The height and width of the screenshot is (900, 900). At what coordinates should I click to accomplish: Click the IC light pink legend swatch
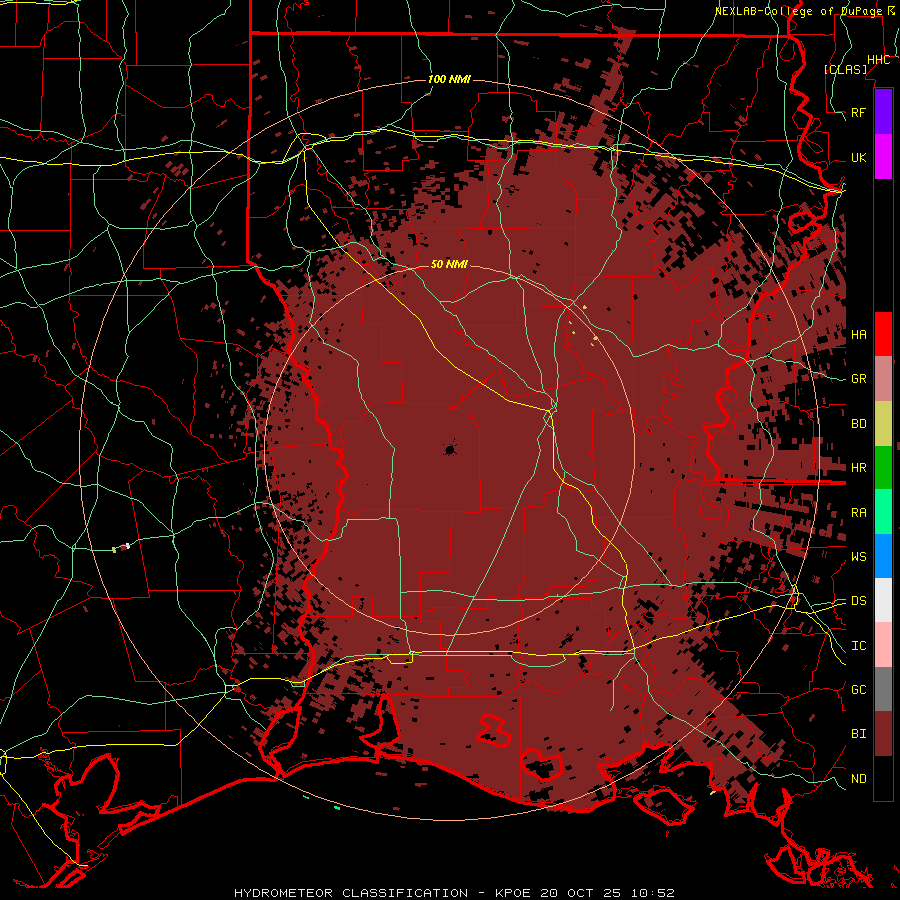883,645
